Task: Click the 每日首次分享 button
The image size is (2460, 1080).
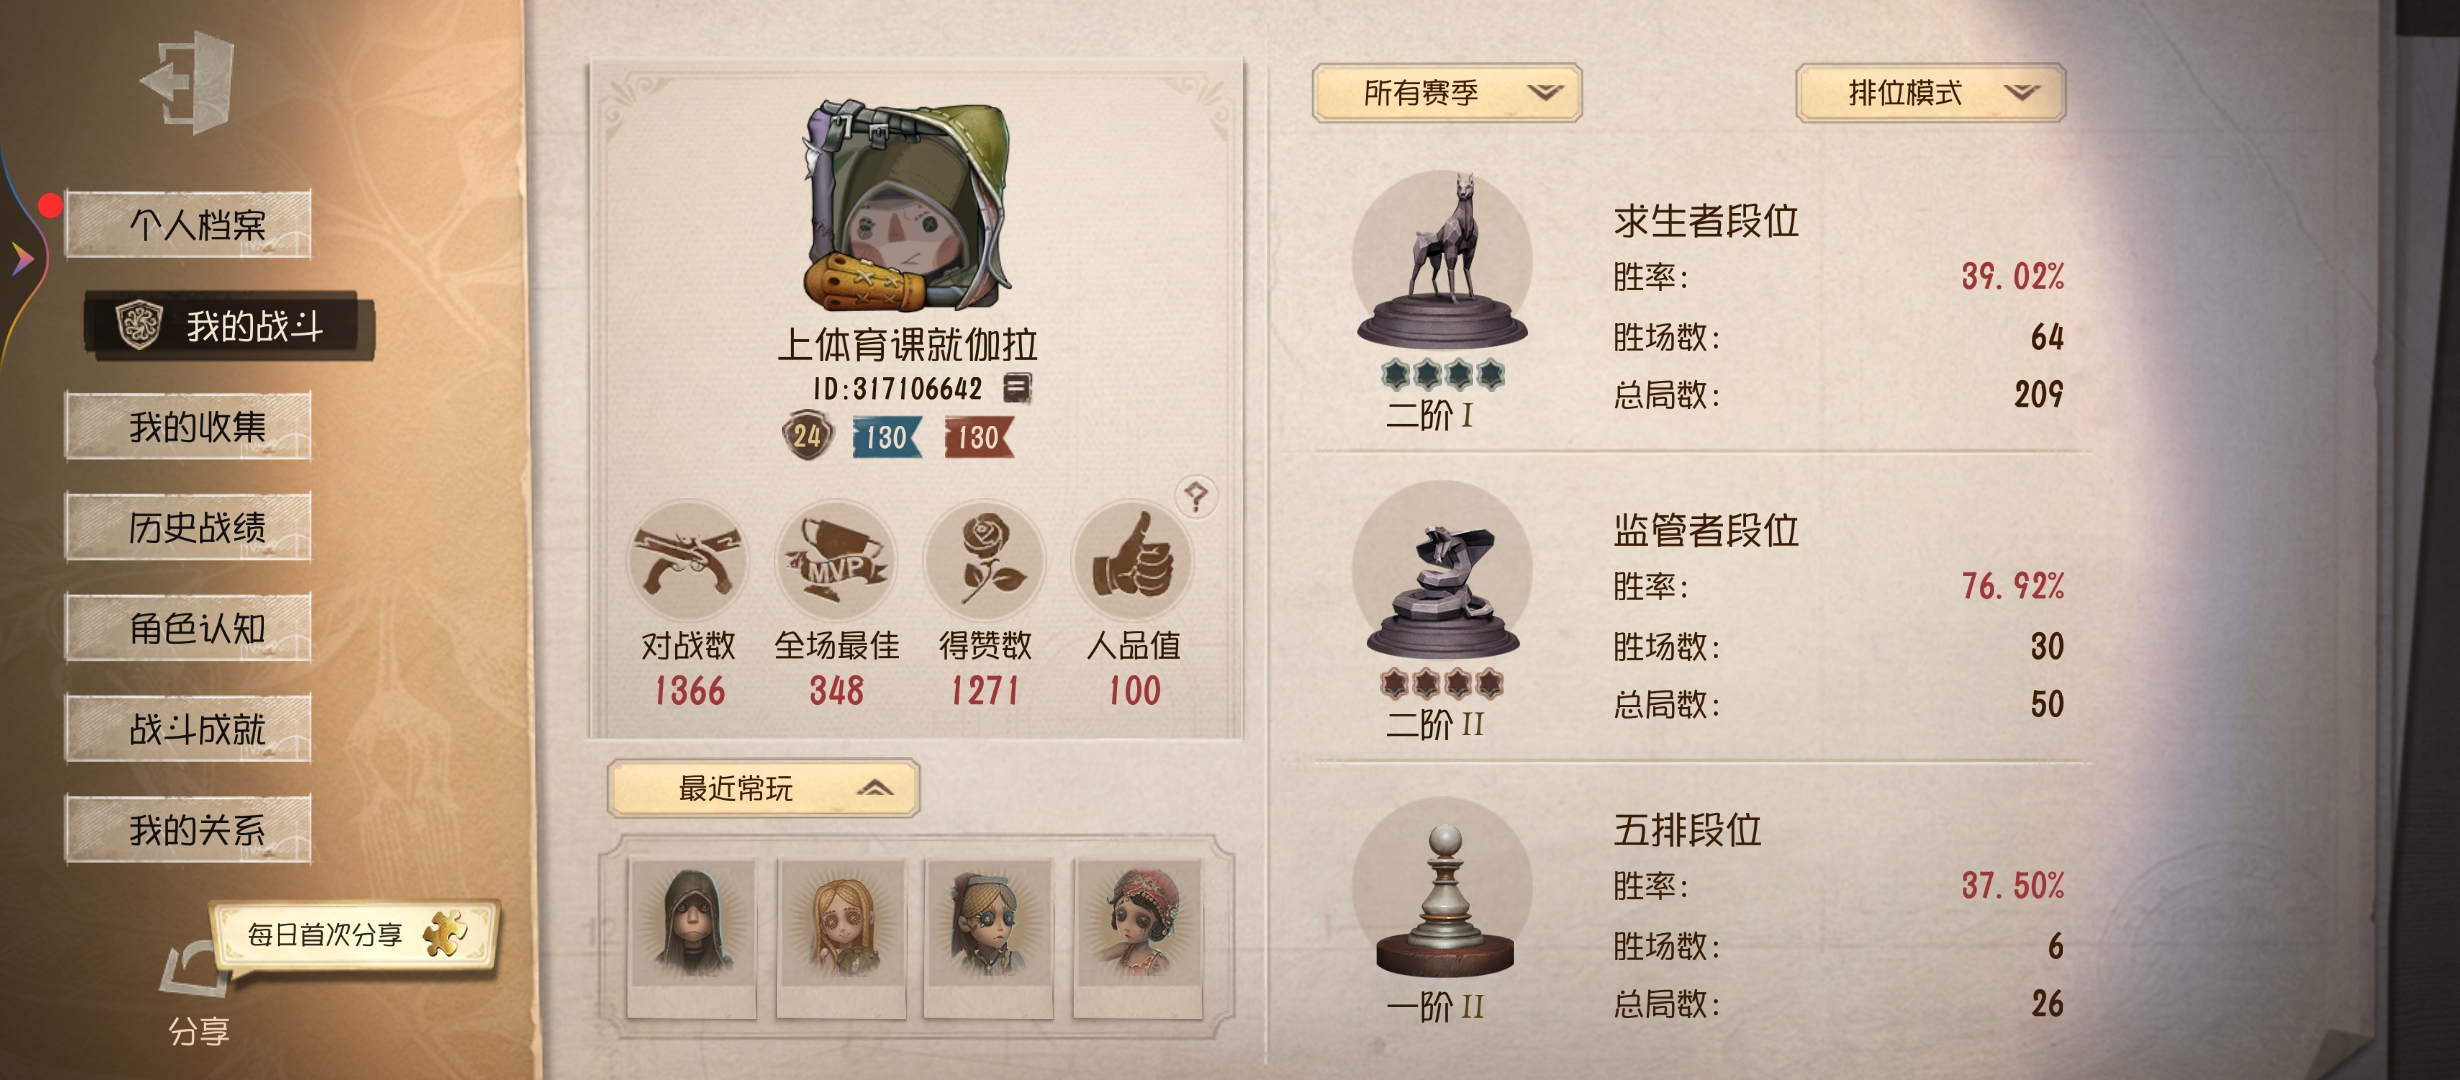Action: (355, 935)
